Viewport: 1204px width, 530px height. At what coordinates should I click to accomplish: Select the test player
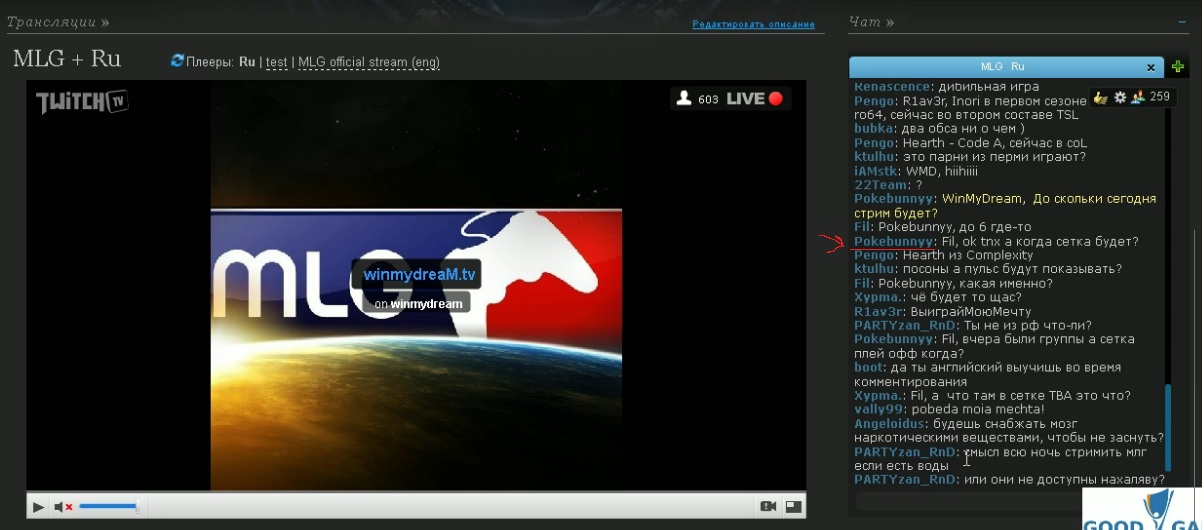[x=277, y=62]
